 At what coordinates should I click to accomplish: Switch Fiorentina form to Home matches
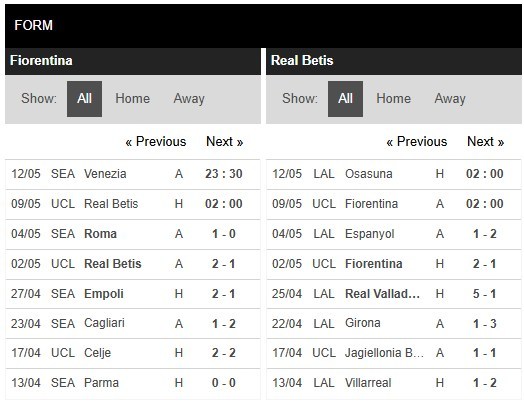pos(133,99)
